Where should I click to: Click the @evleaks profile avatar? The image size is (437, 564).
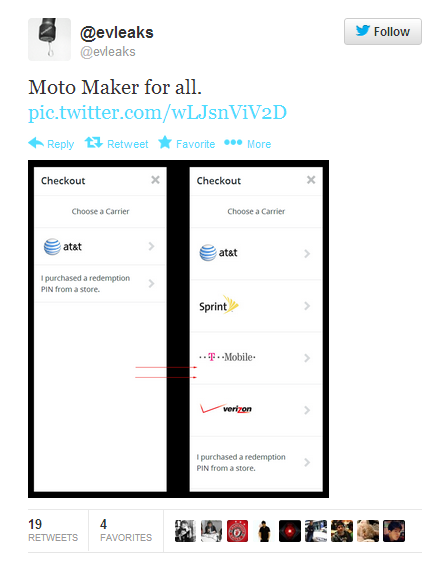click(x=50, y=39)
